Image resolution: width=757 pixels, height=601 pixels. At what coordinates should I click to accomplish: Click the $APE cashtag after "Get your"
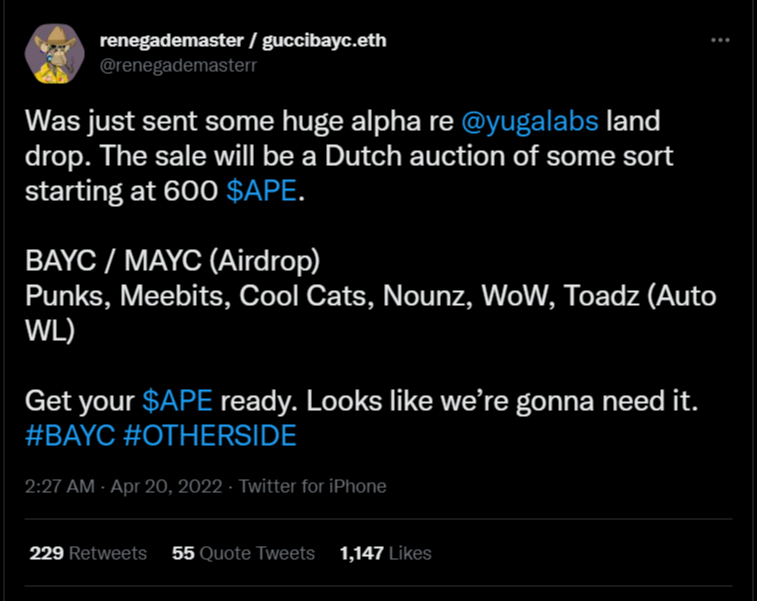pyautogui.click(x=177, y=401)
